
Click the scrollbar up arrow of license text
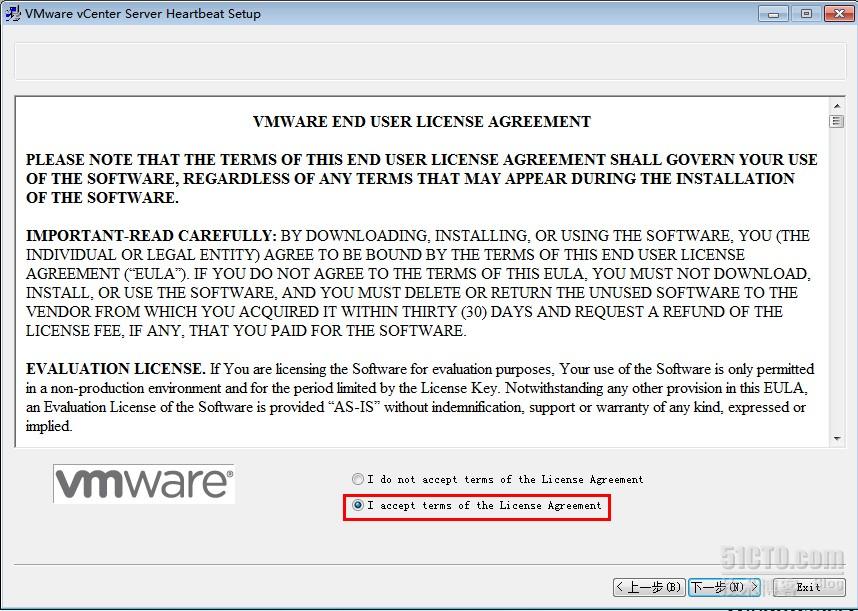pos(837,106)
